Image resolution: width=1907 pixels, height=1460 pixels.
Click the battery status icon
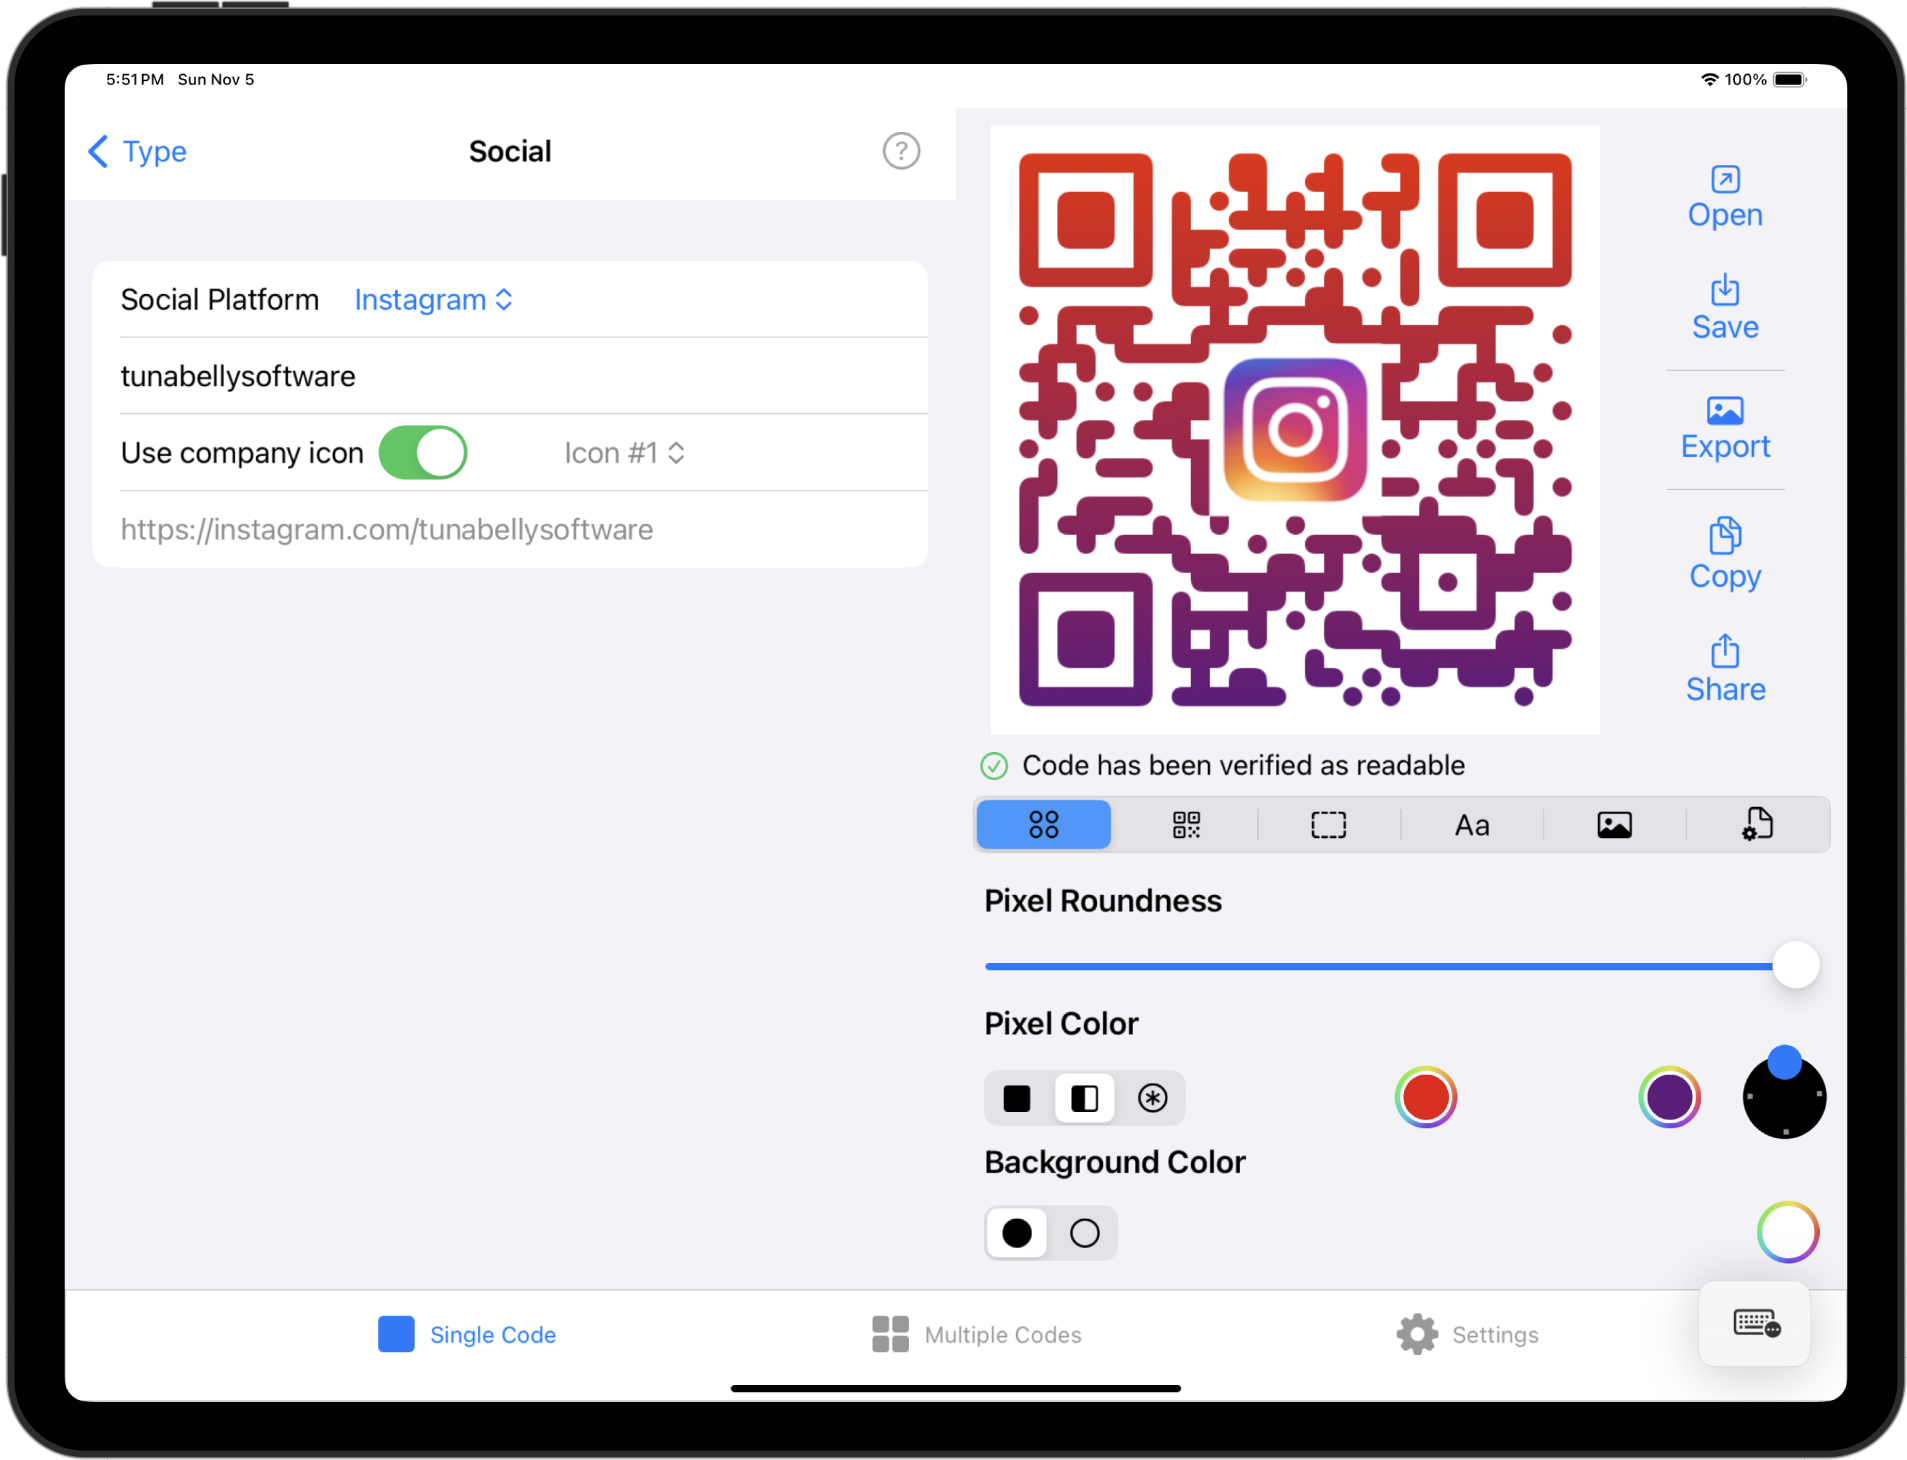click(x=1790, y=80)
